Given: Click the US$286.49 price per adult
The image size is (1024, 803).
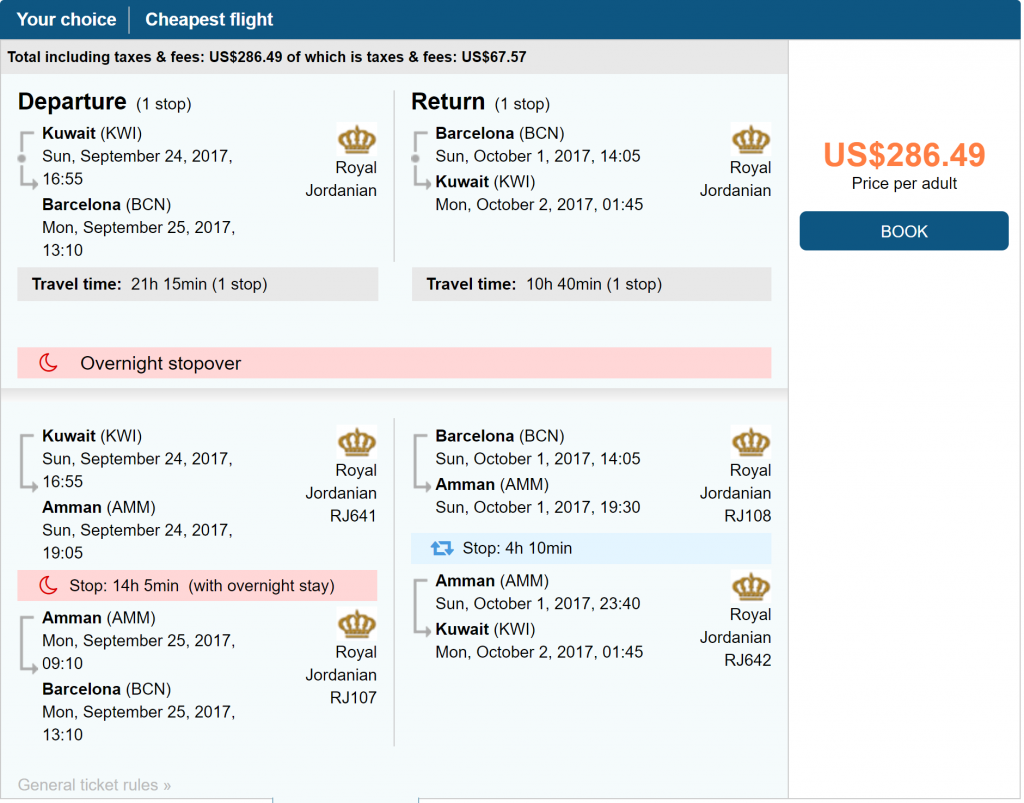Looking at the screenshot, I should (904, 155).
